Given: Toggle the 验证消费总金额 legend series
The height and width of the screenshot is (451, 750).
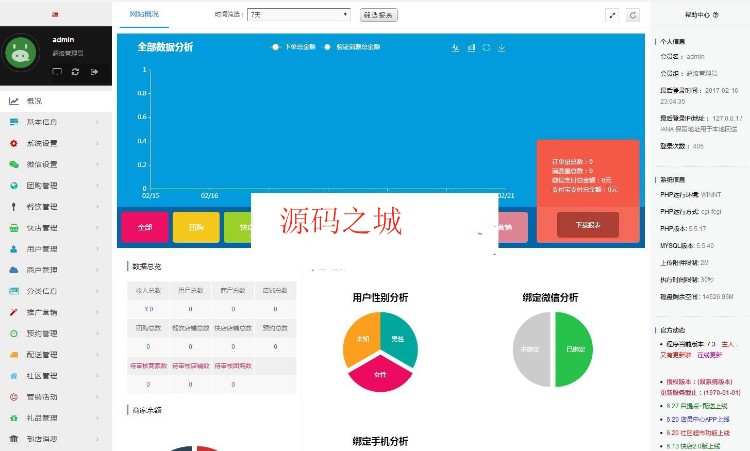Looking at the screenshot, I should [353, 47].
